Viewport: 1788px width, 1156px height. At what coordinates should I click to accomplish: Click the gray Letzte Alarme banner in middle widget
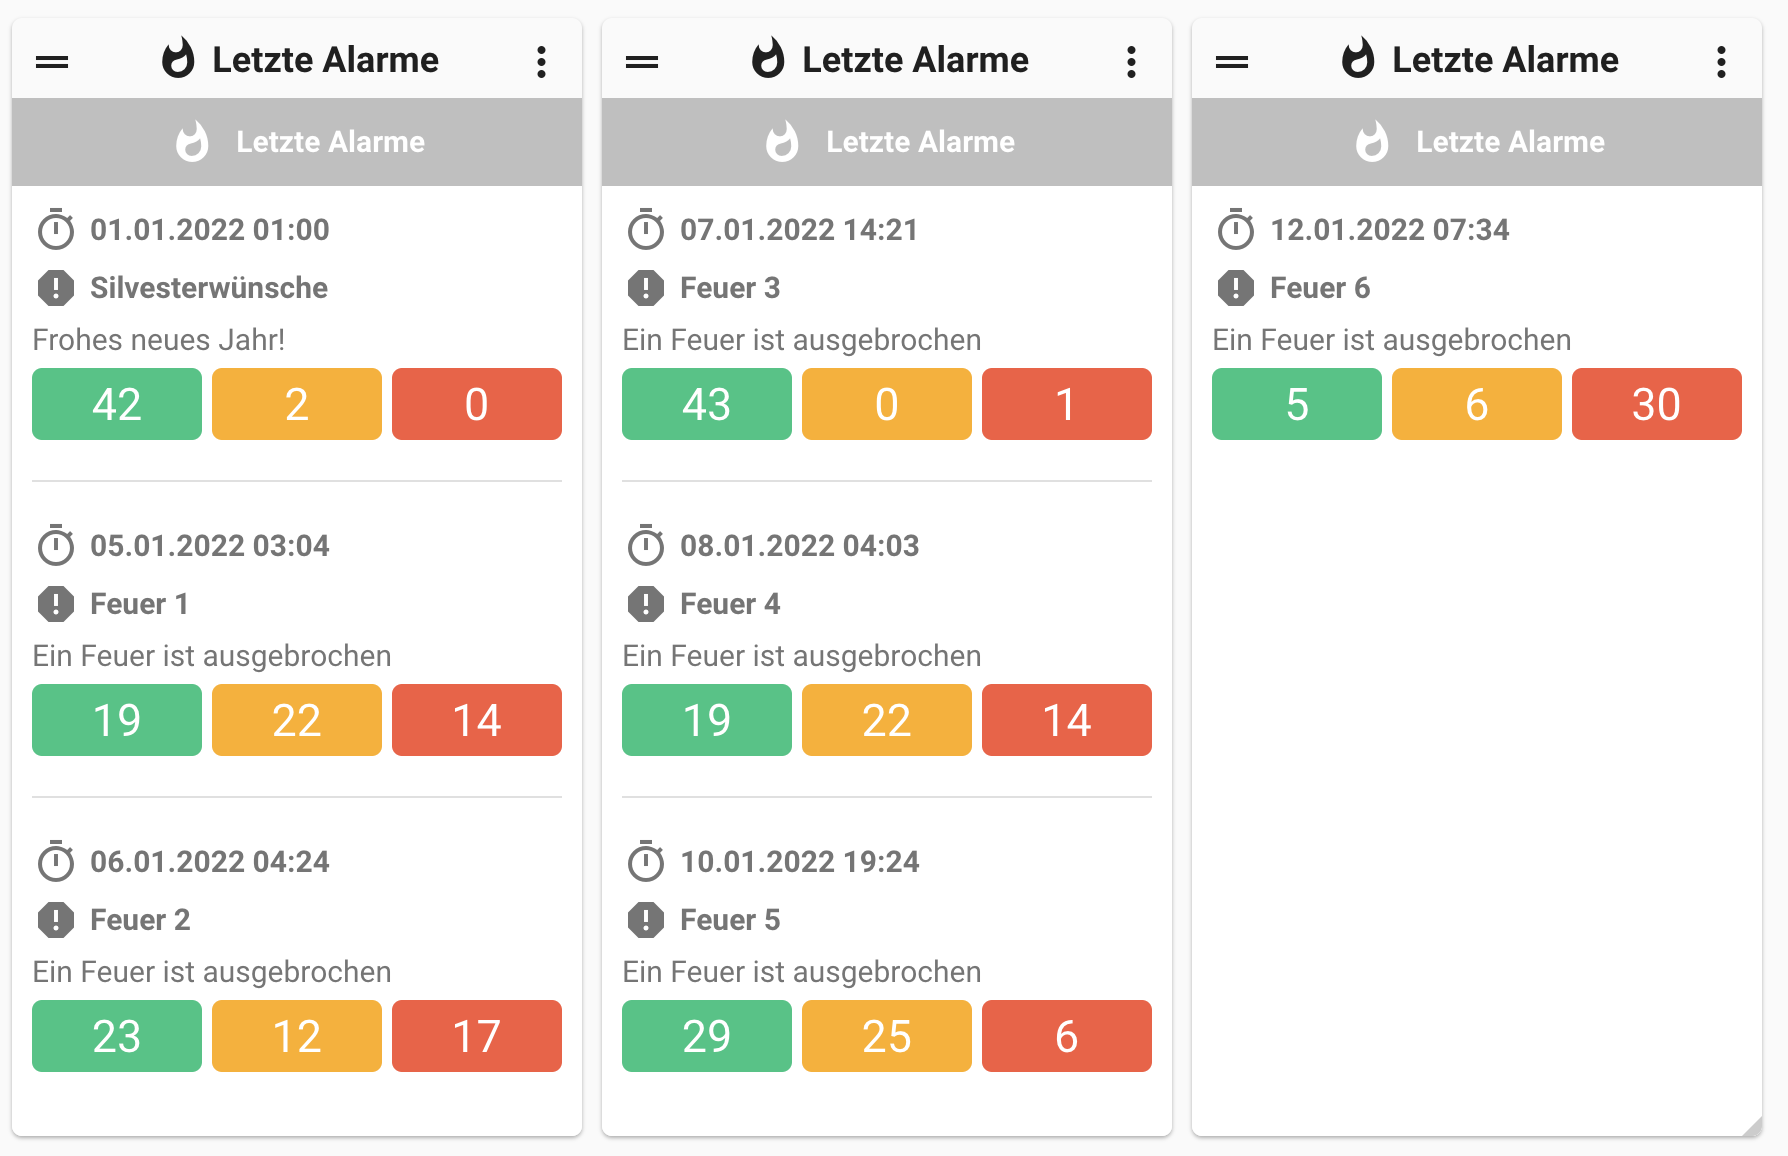pos(887,142)
